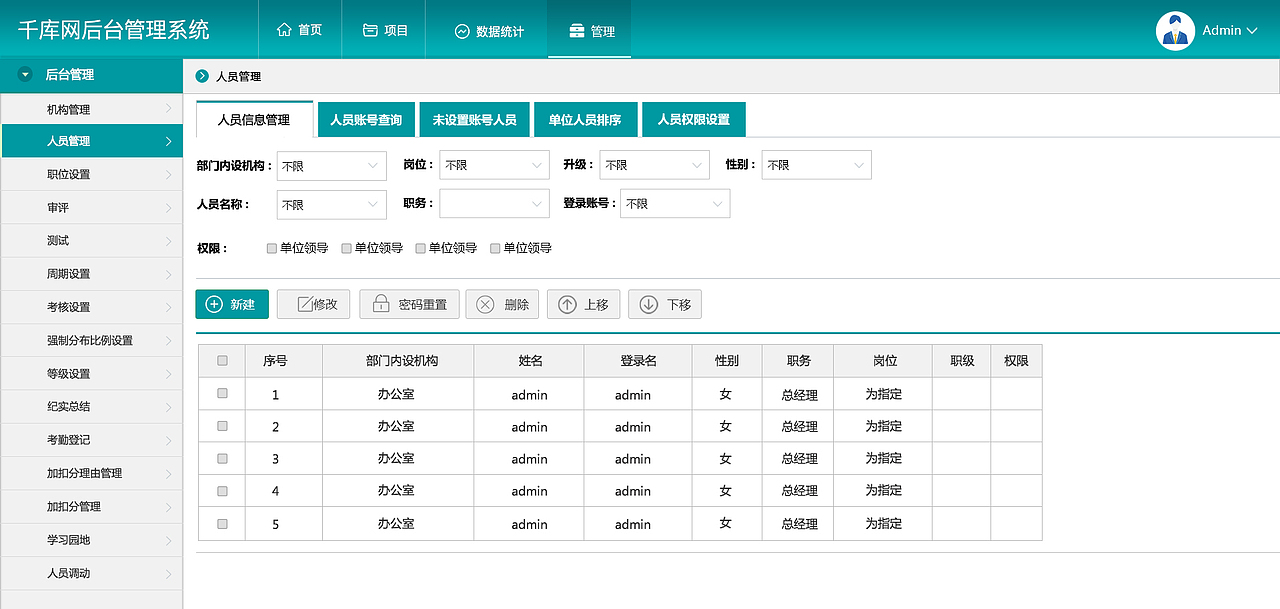Screen dimensions: 1280x609
Task: Switch to the 人员账号查询 tab
Action: [365, 118]
